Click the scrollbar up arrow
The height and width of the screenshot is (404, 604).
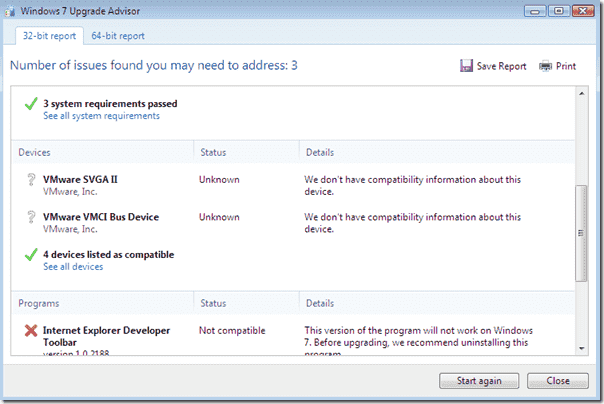[x=582, y=94]
